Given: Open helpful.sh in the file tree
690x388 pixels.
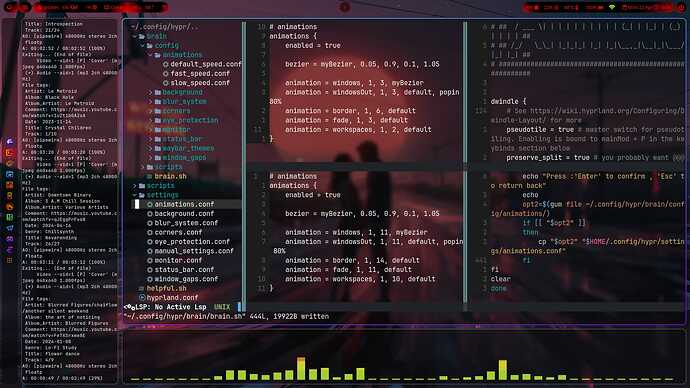Looking at the screenshot, I should (166, 289).
